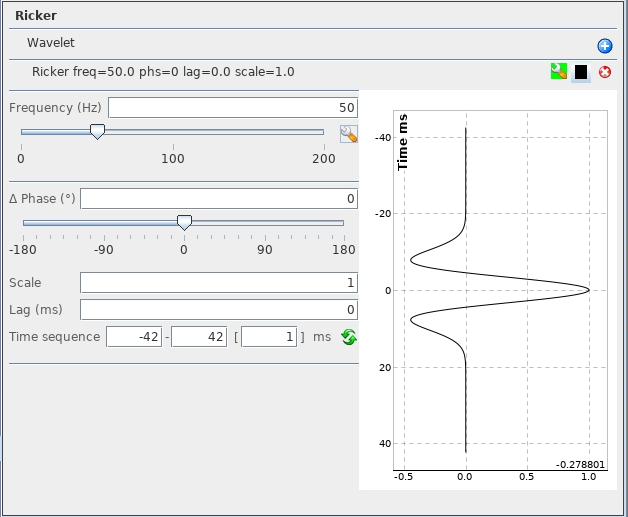Click the Wavelet section header
This screenshot has width=628, height=517.
pos(50,42)
